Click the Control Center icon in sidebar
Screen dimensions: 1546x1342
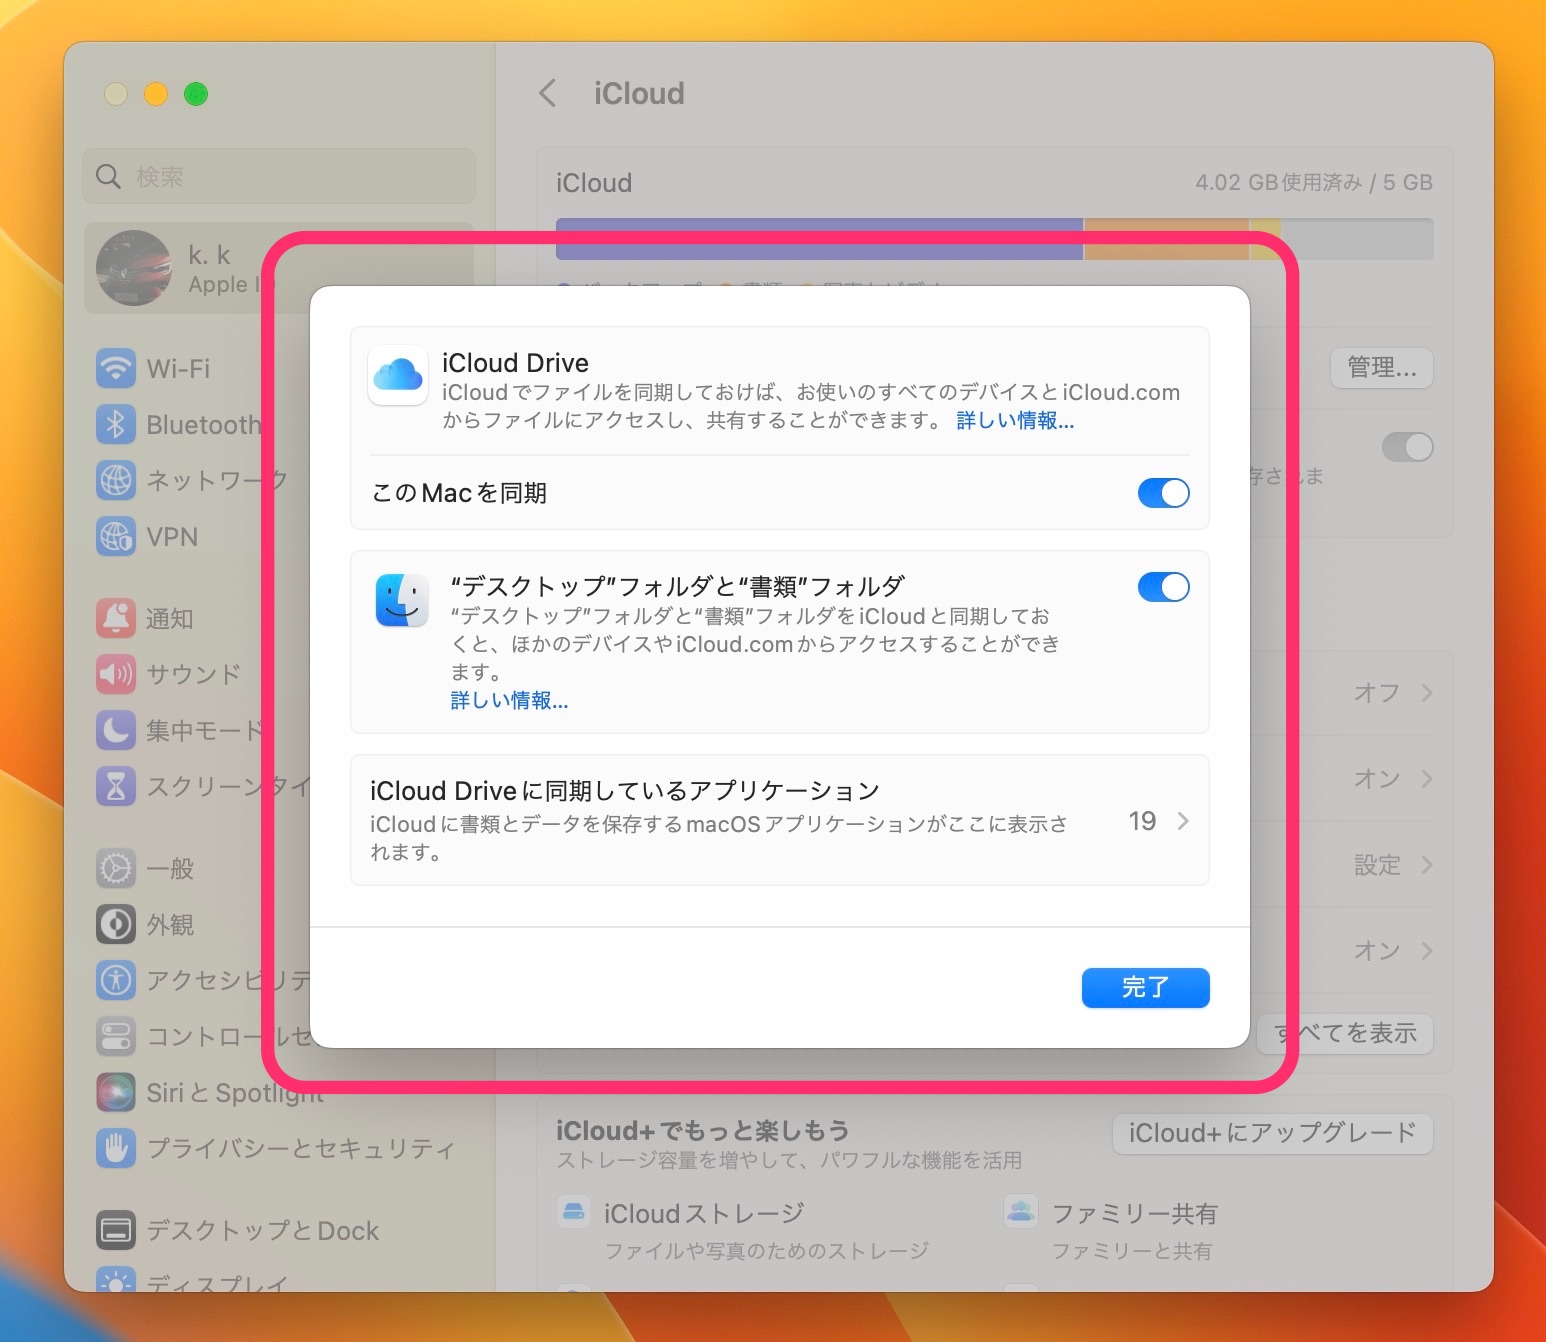point(116,1036)
